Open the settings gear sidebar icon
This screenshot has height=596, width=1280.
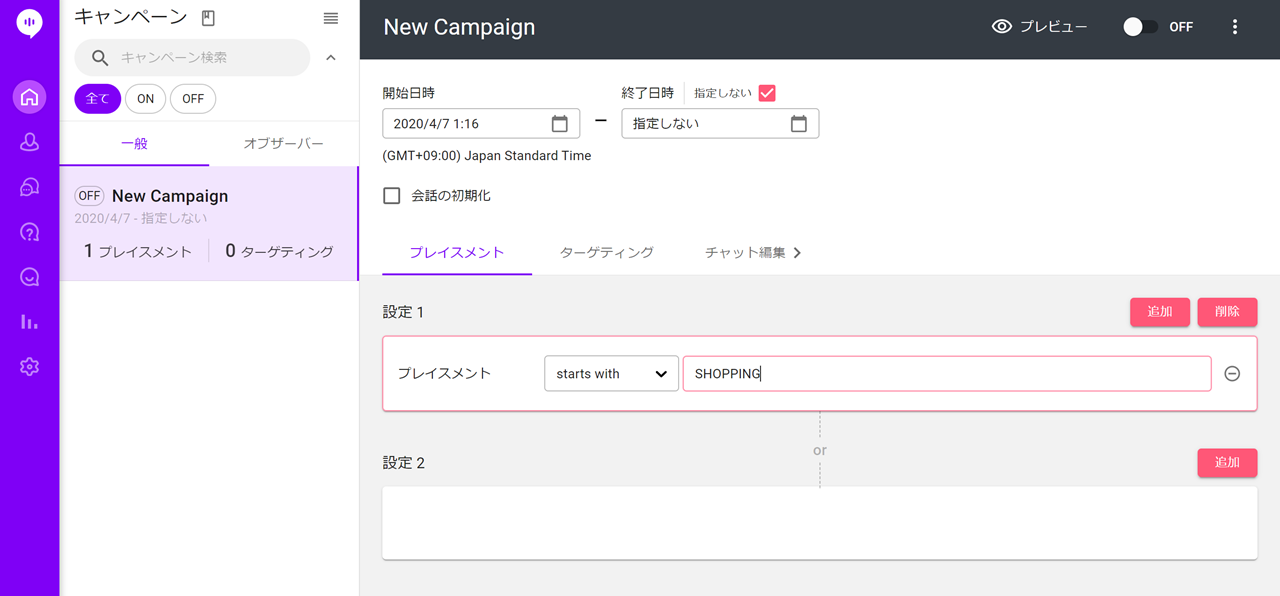[x=29, y=367]
